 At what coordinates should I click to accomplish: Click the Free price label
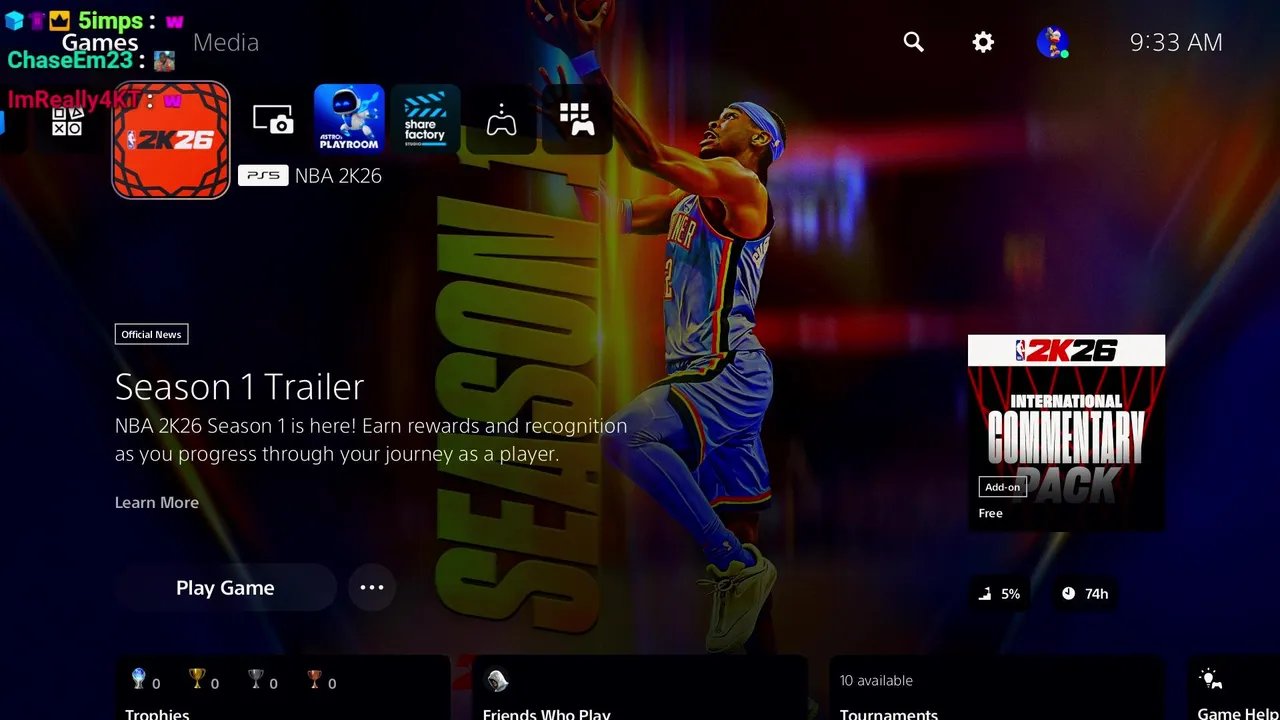click(x=990, y=513)
